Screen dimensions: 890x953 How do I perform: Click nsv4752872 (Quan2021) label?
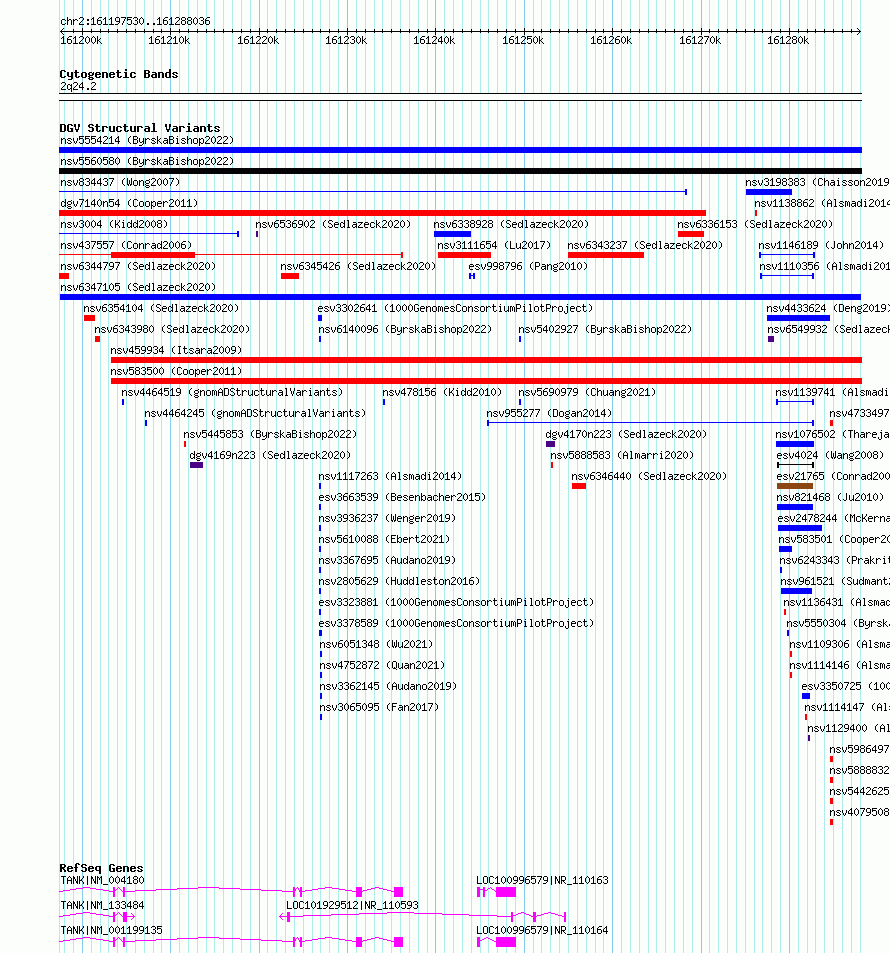click(x=382, y=665)
